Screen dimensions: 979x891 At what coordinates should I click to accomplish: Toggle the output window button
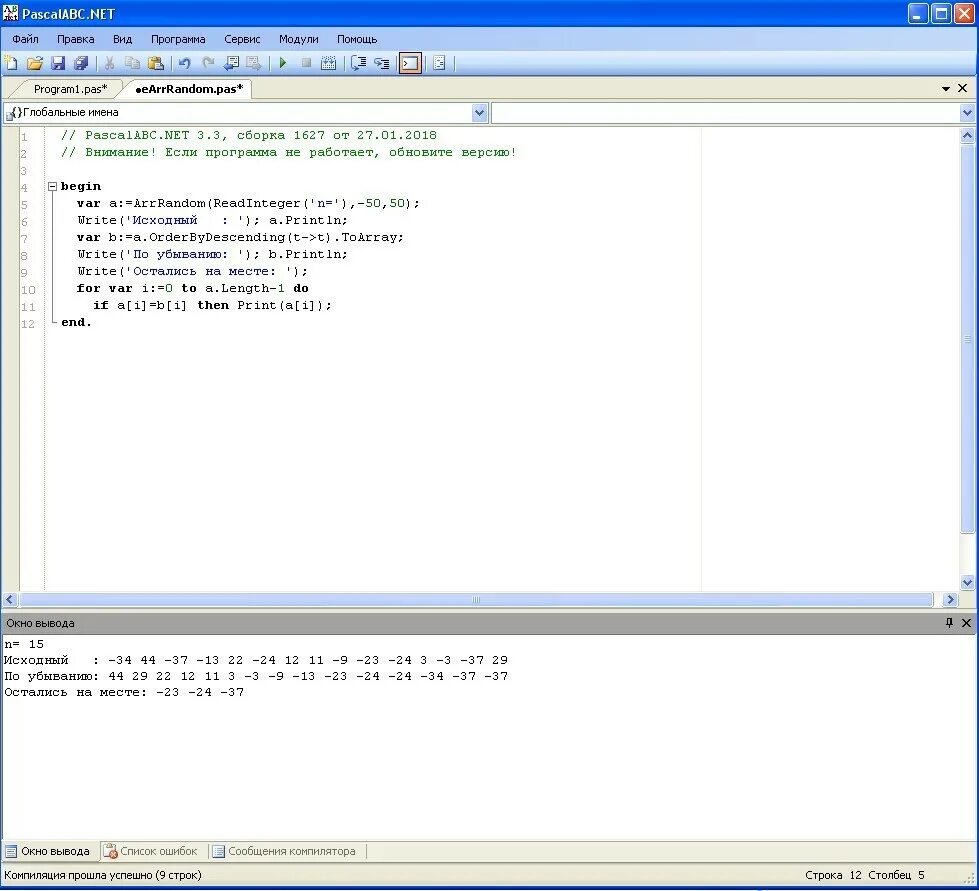click(410, 63)
